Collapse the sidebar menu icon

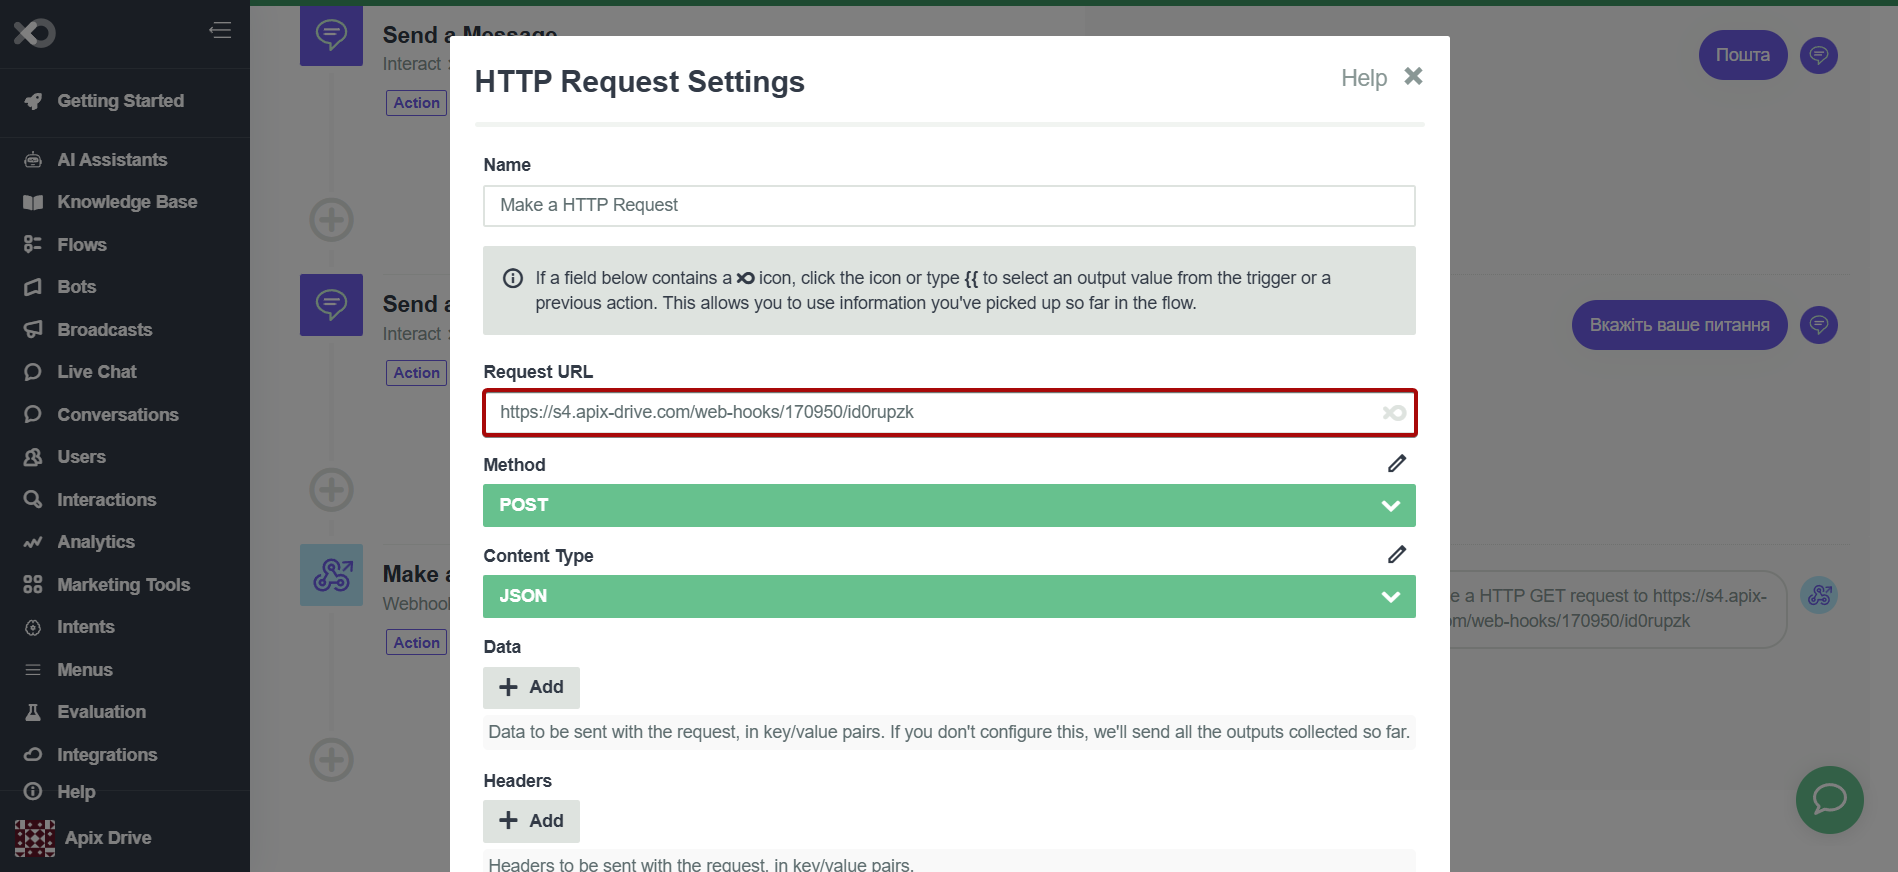(220, 31)
